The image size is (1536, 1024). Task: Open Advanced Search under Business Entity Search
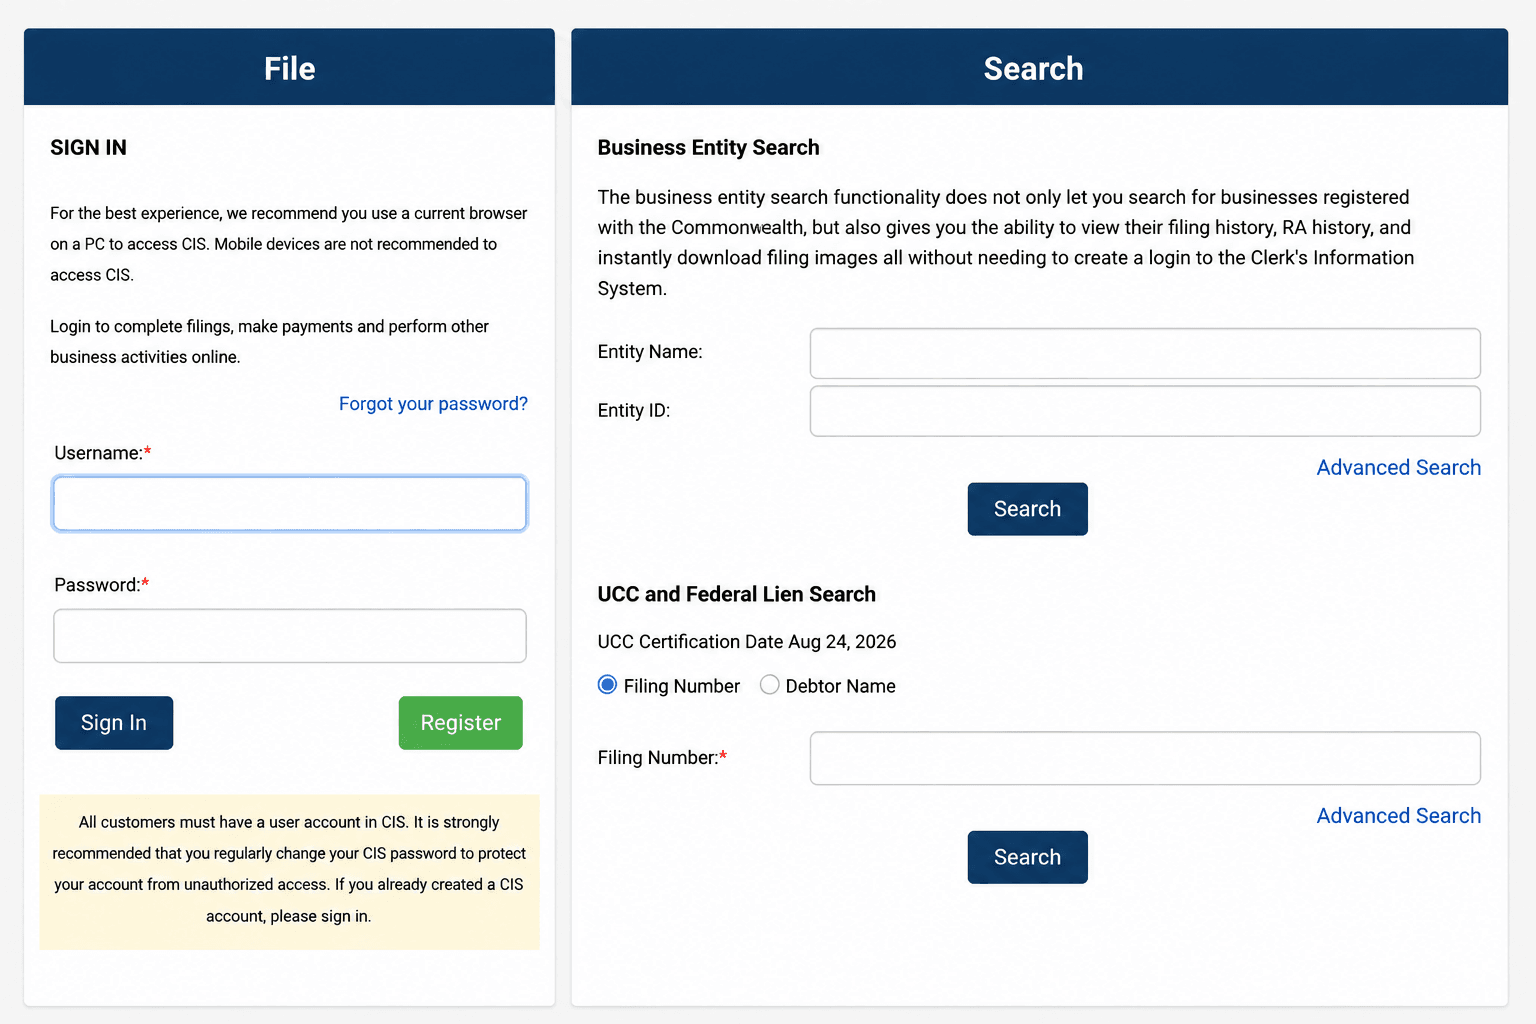click(1398, 467)
